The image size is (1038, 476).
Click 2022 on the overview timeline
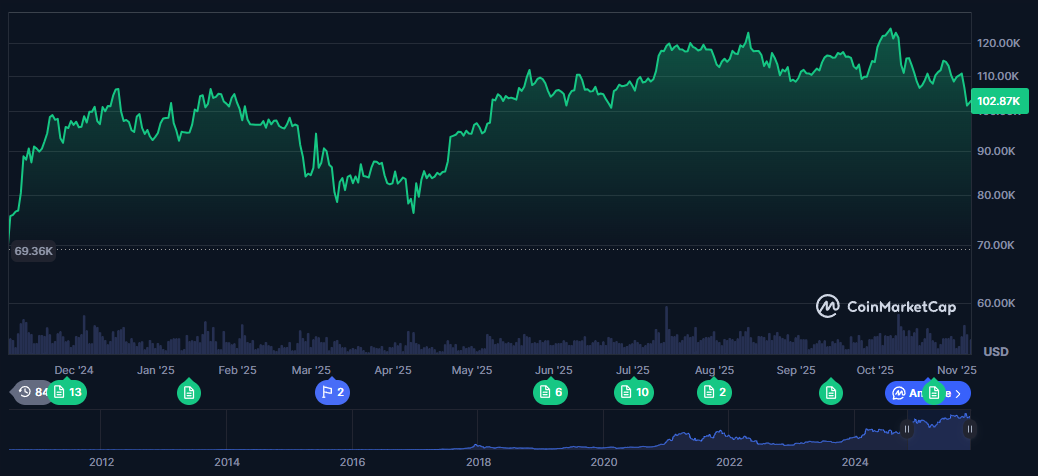(729, 462)
